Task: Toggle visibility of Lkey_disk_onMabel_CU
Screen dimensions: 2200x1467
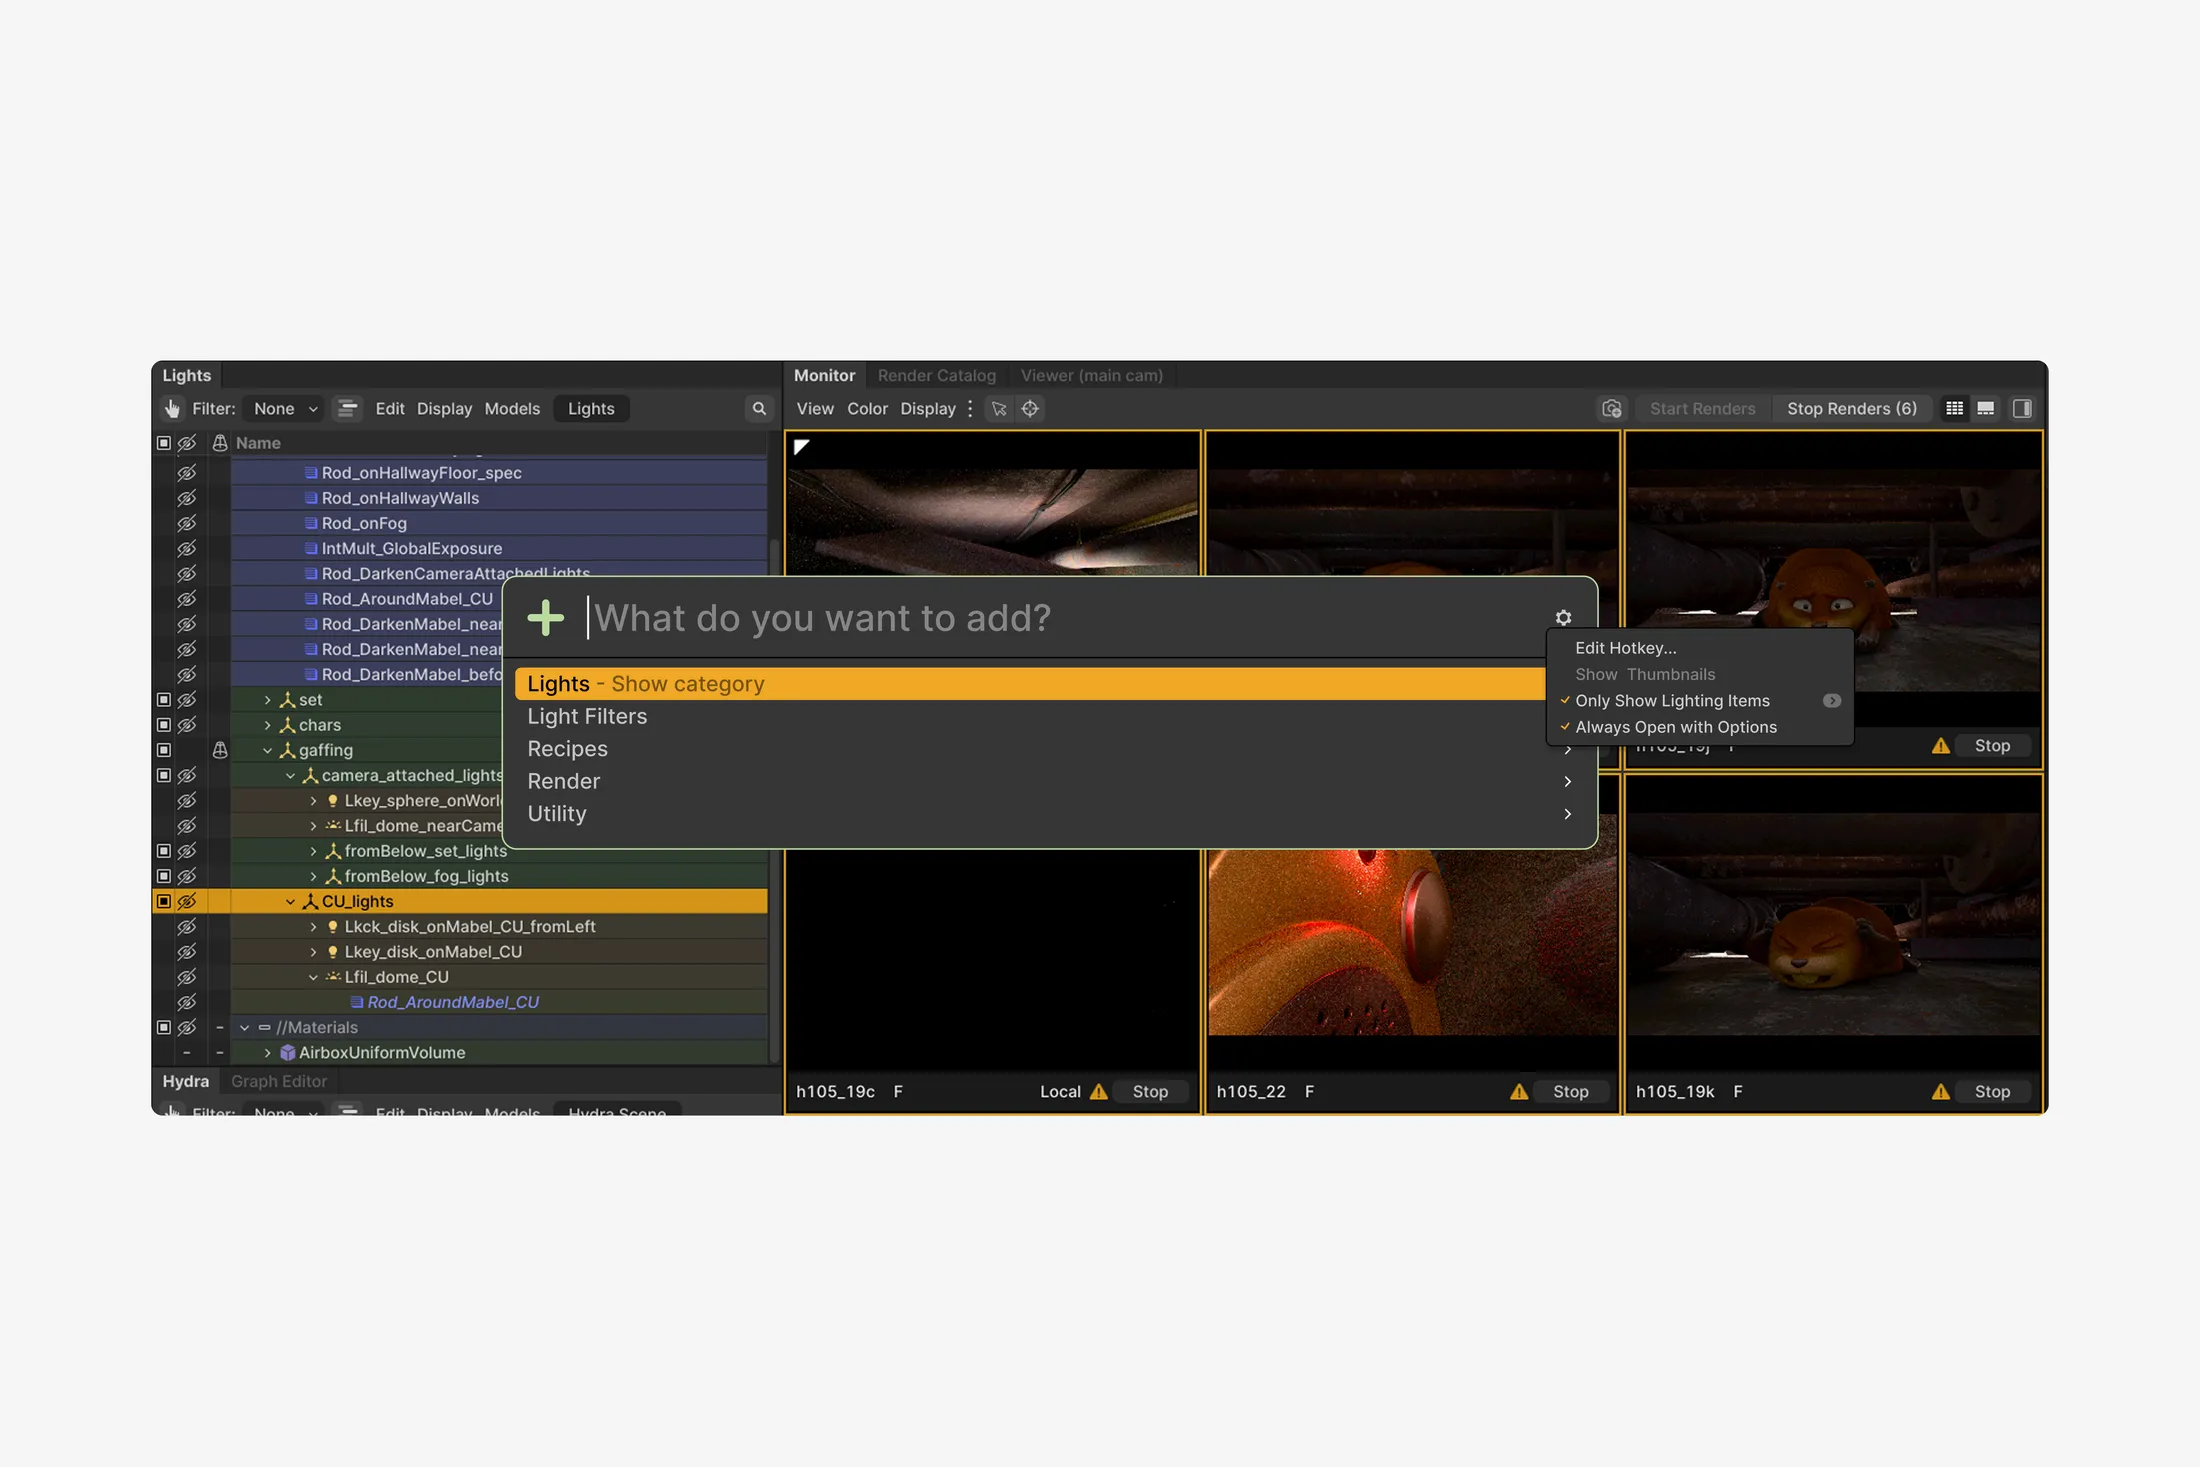Action: [x=187, y=951]
